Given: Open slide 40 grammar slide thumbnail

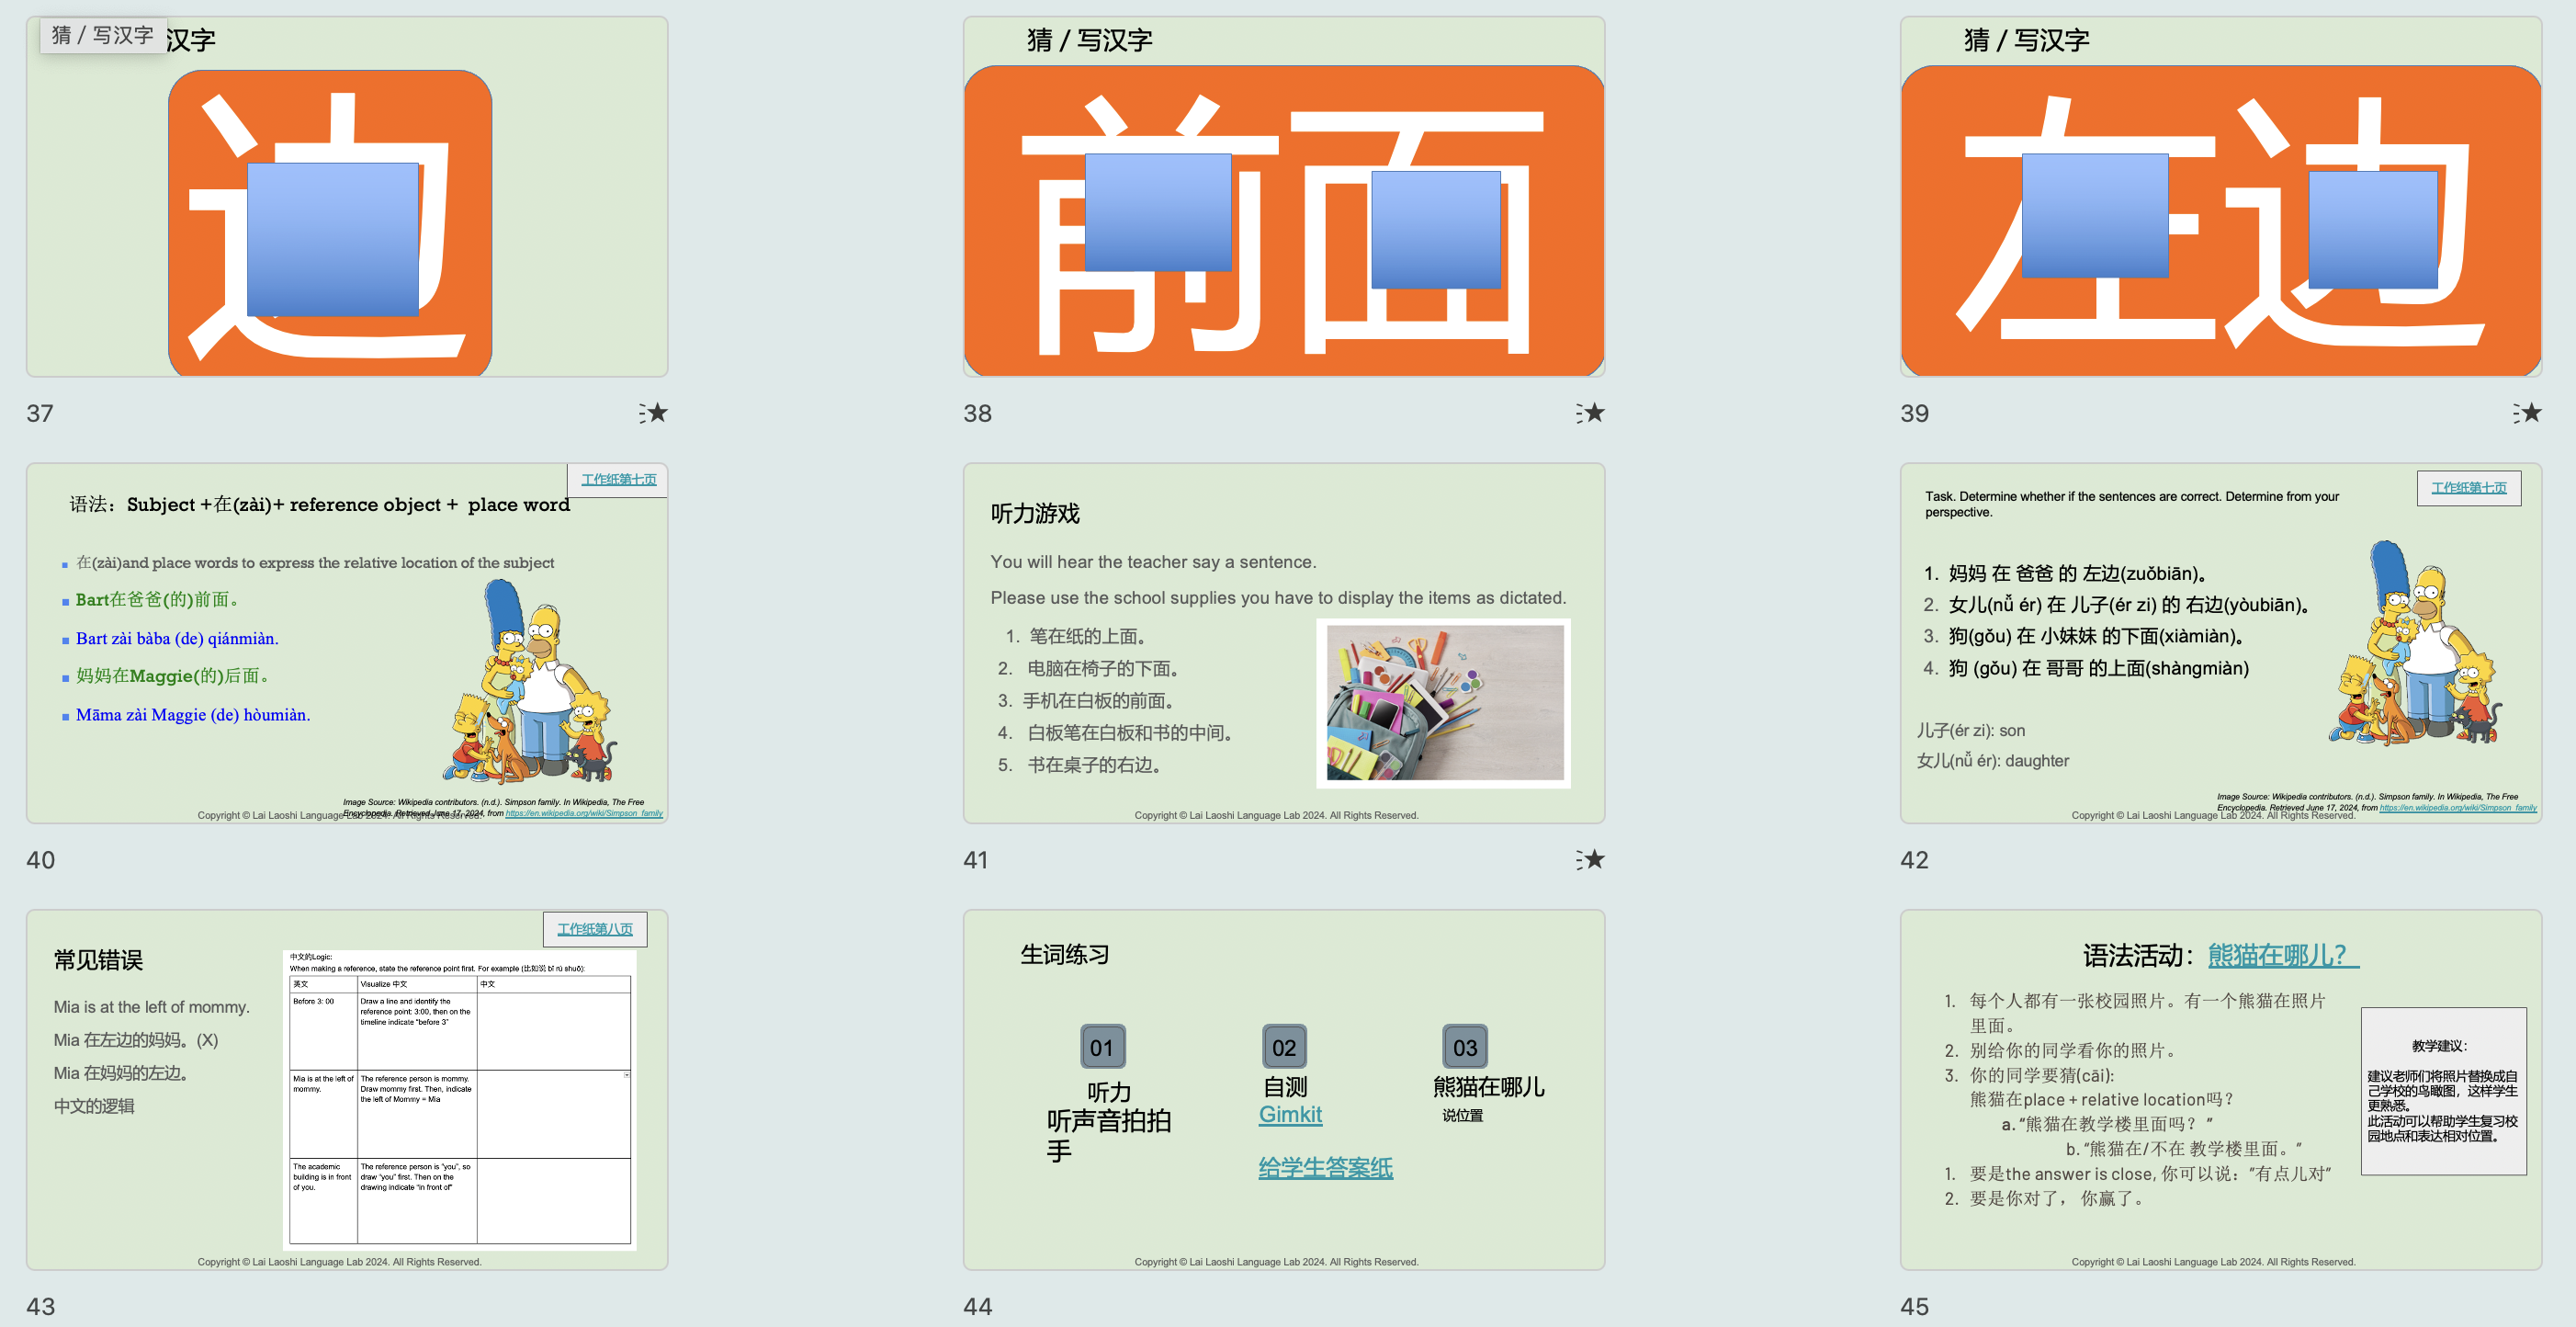Looking at the screenshot, I should click(x=347, y=643).
